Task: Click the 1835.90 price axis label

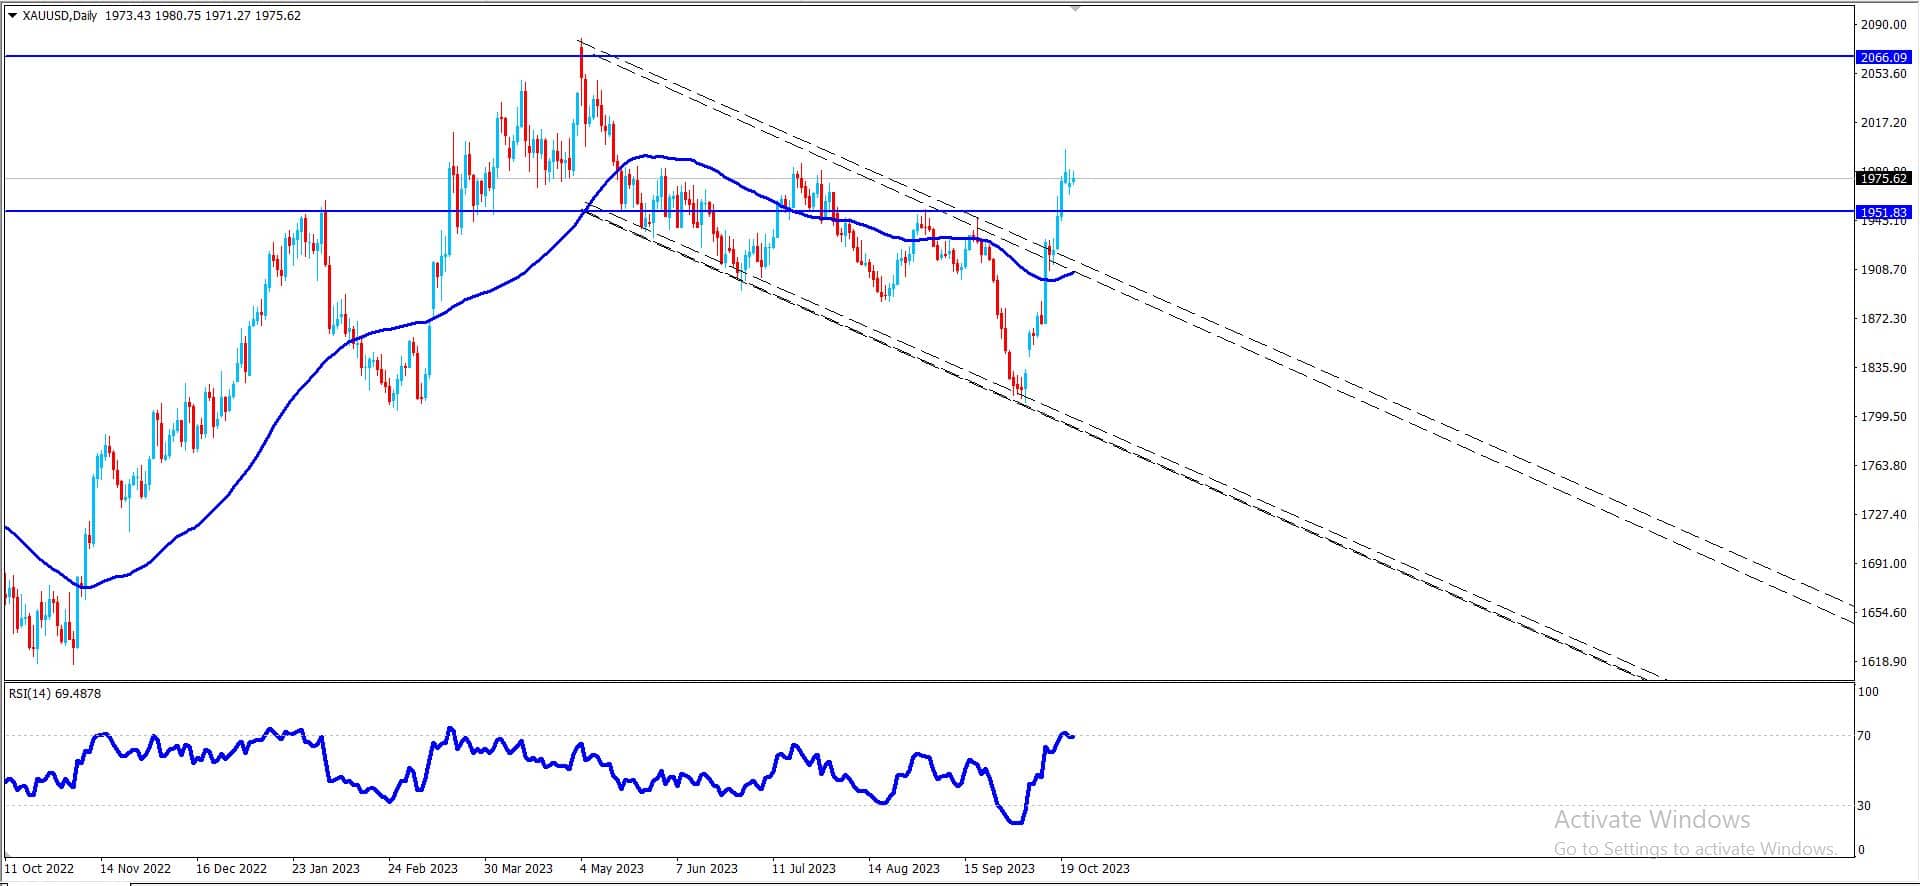Action: pyautogui.click(x=1882, y=367)
